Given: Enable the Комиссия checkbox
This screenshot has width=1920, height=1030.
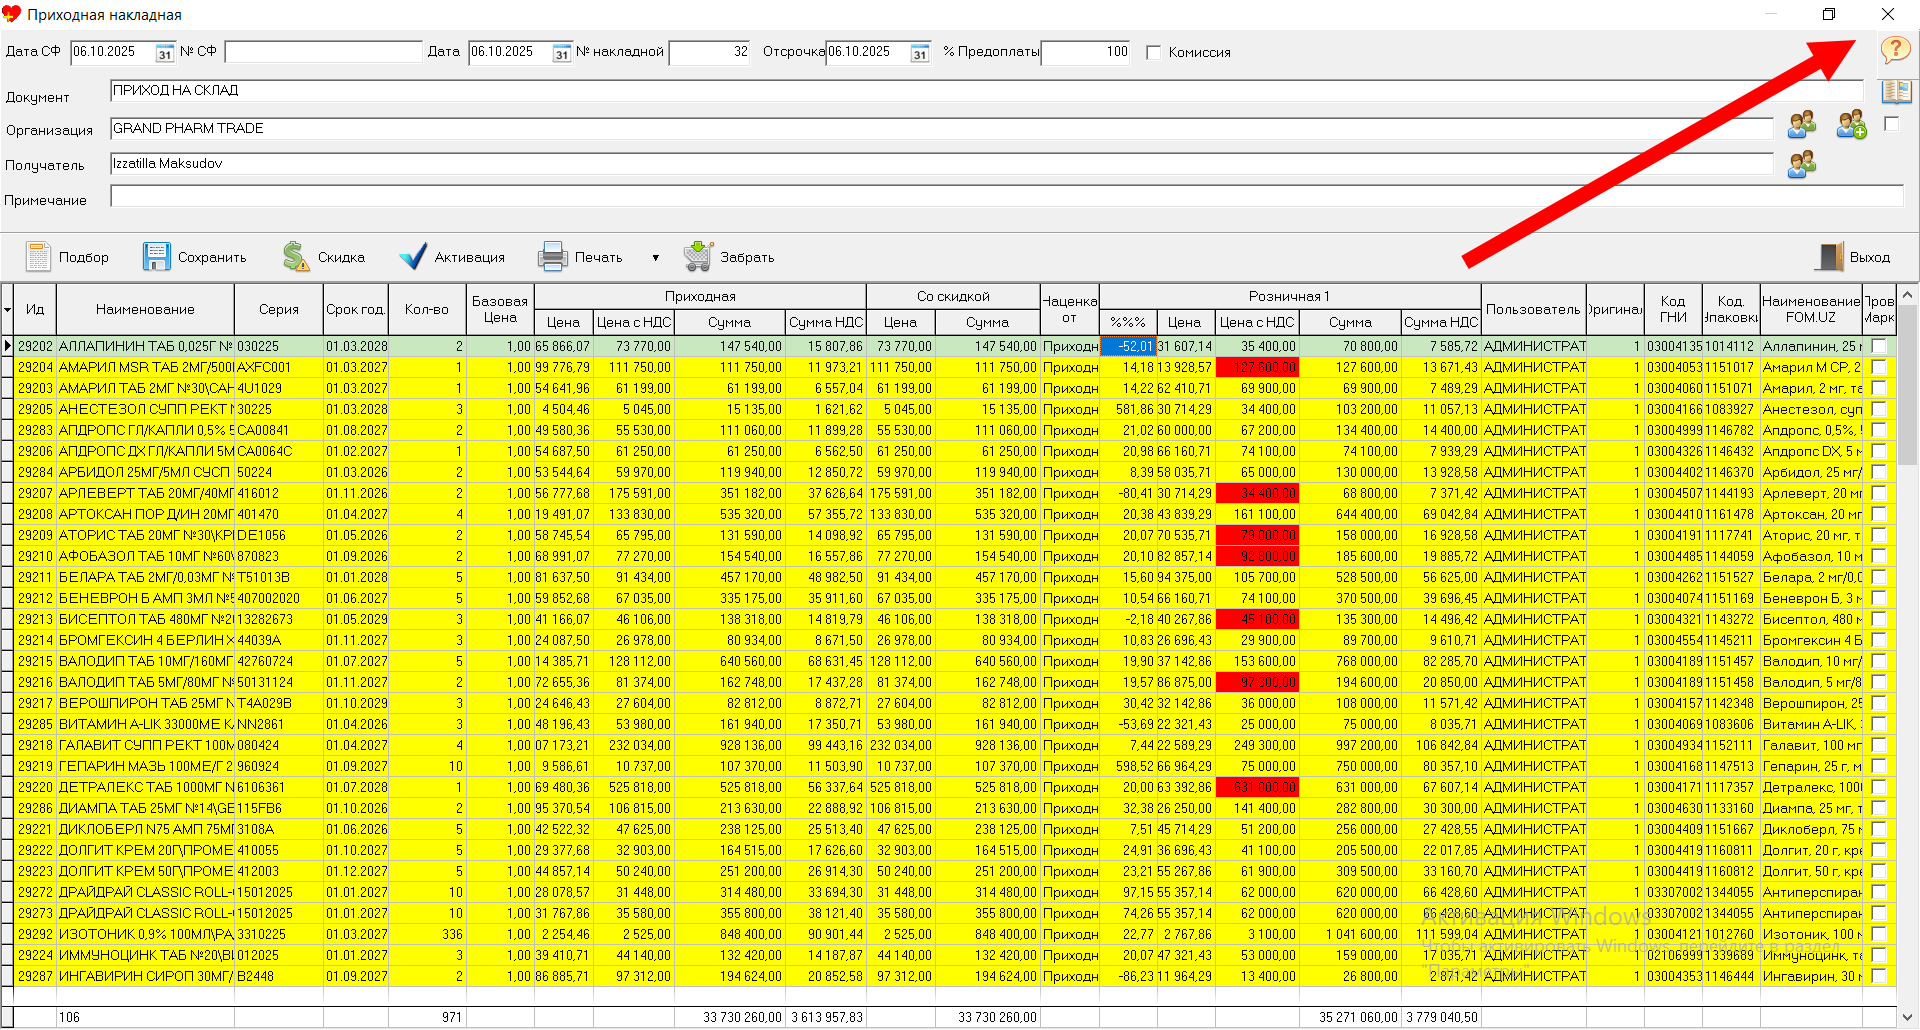Looking at the screenshot, I should click(x=1154, y=52).
